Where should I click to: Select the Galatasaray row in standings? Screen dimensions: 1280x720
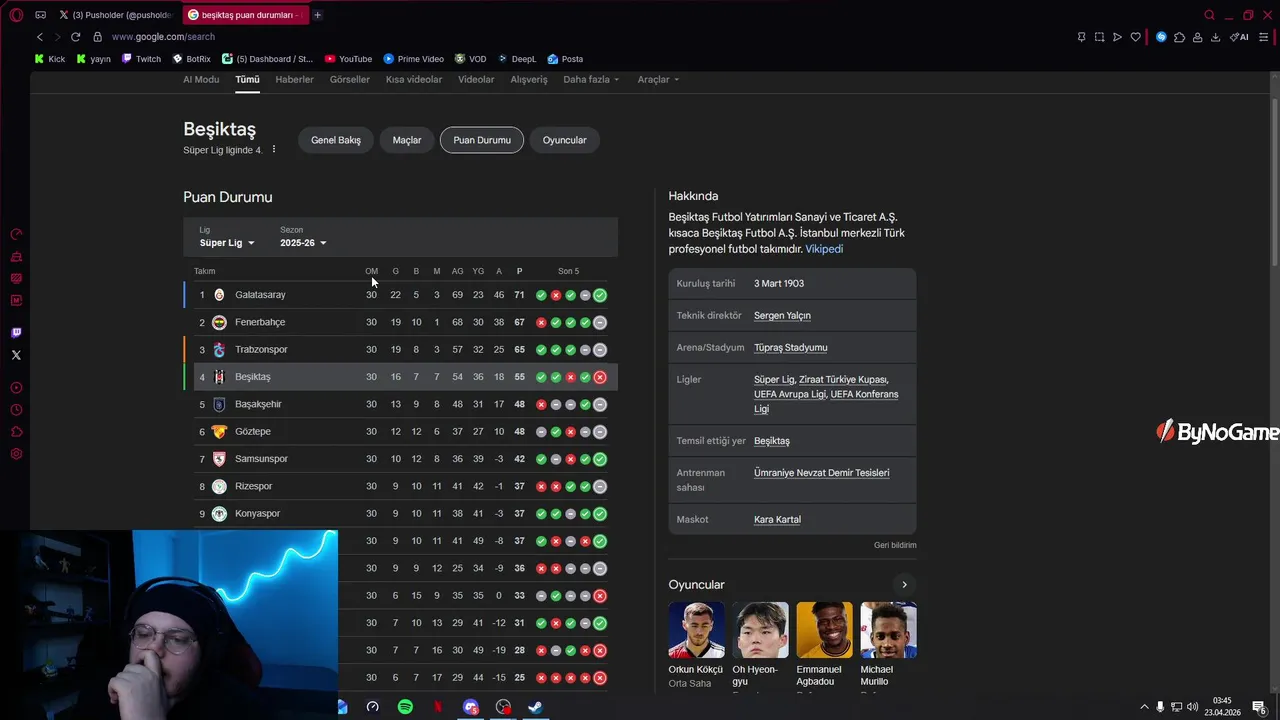(x=401, y=295)
